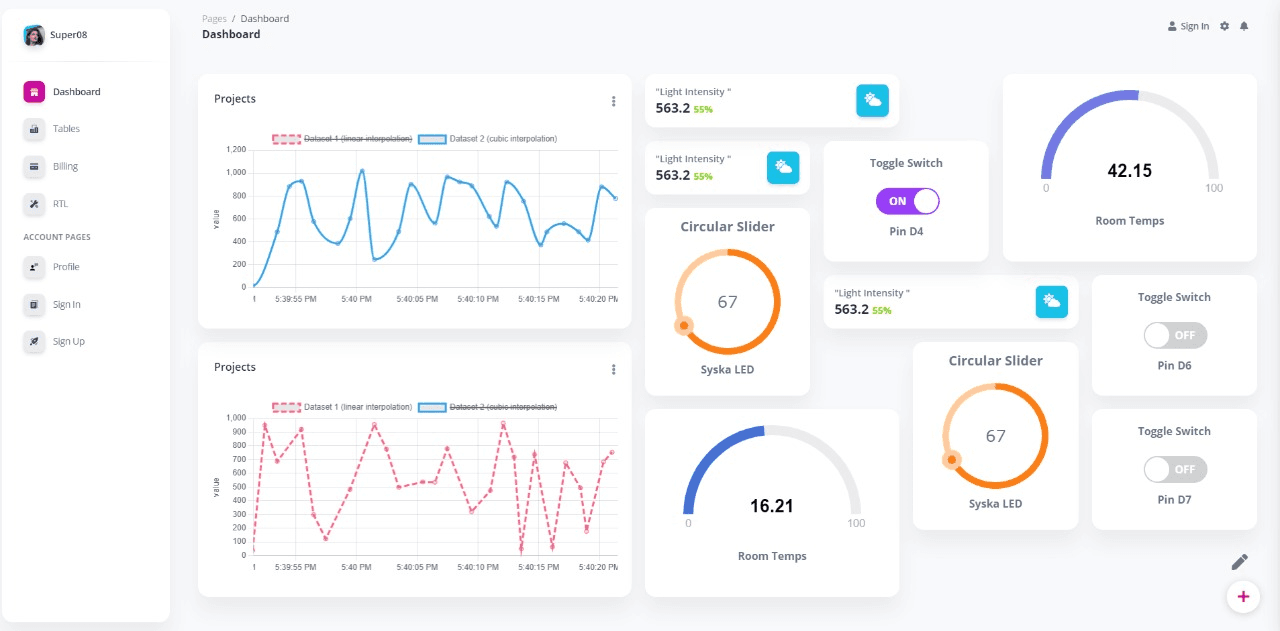The image size is (1280, 631).
Task: Toggle Dataset 1 legend in lower chart
Action: tap(342, 407)
